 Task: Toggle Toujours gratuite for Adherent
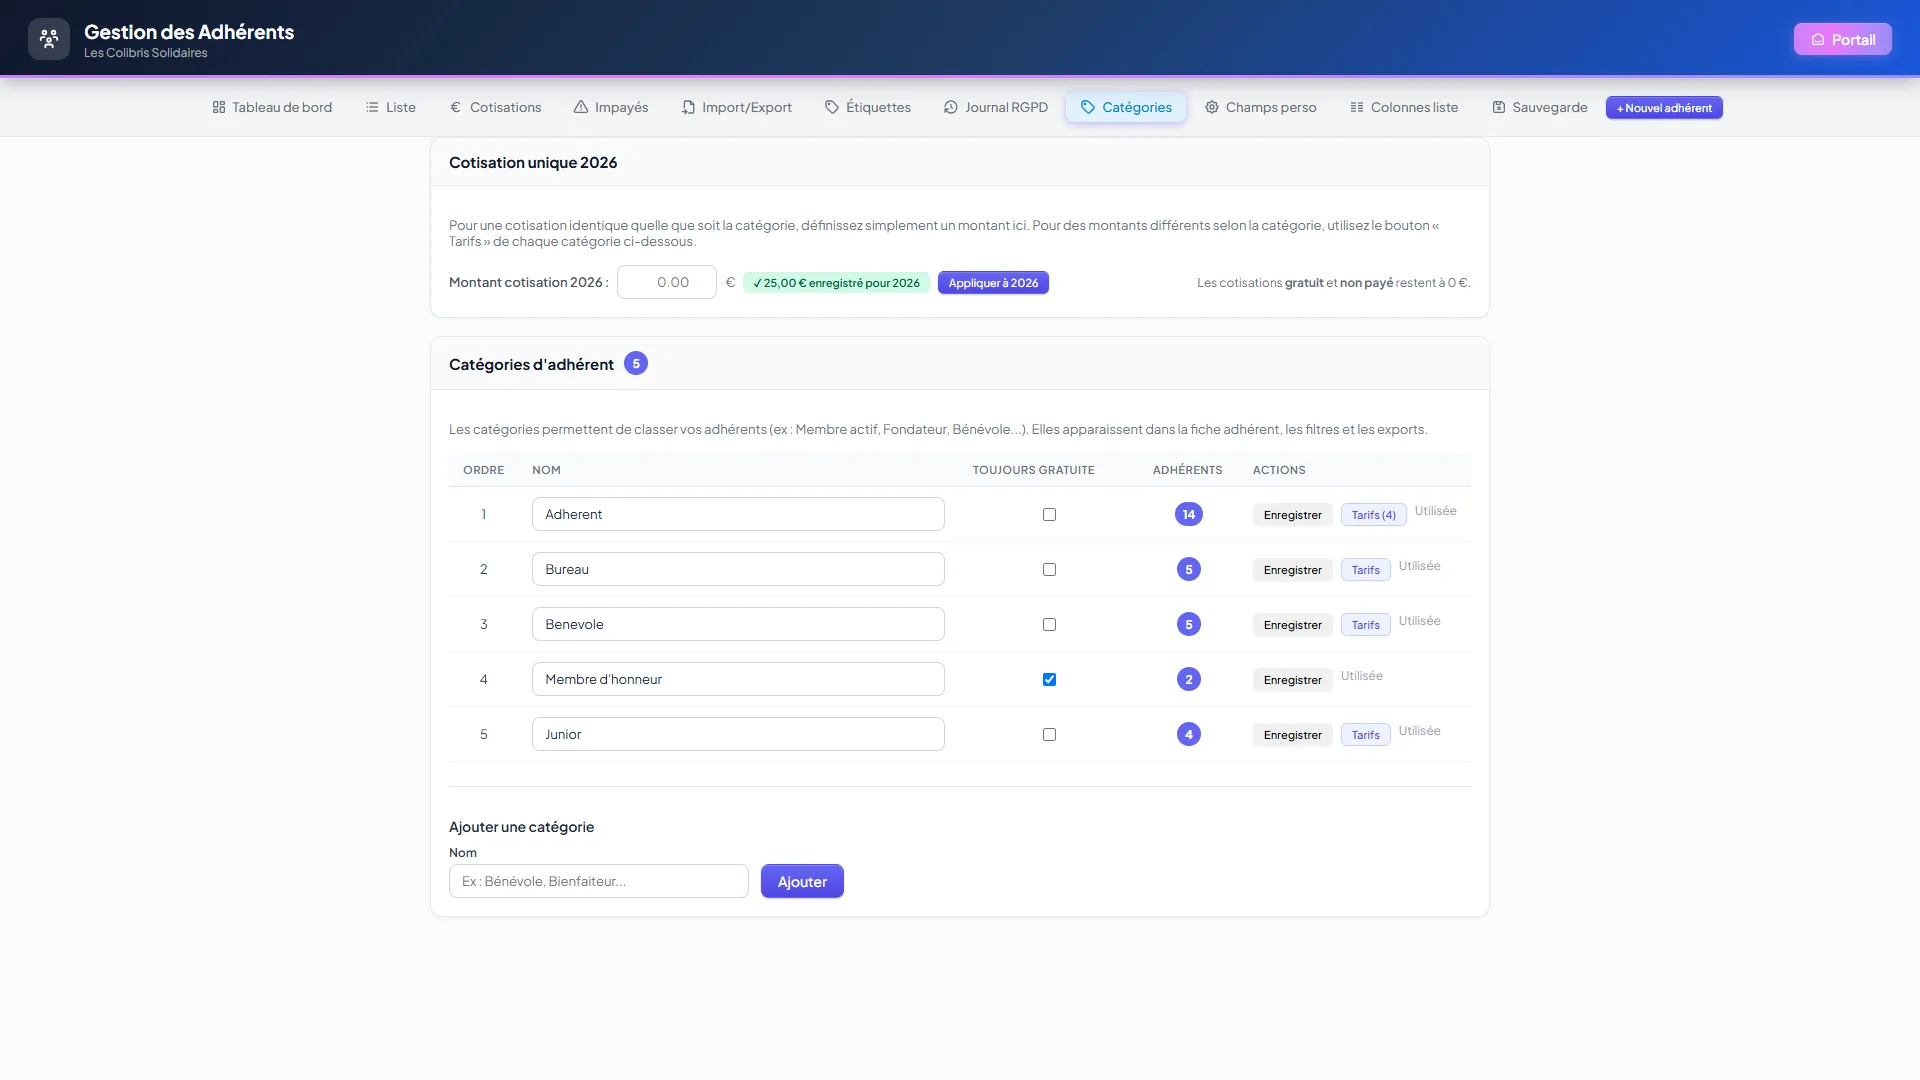pyautogui.click(x=1049, y=514)
